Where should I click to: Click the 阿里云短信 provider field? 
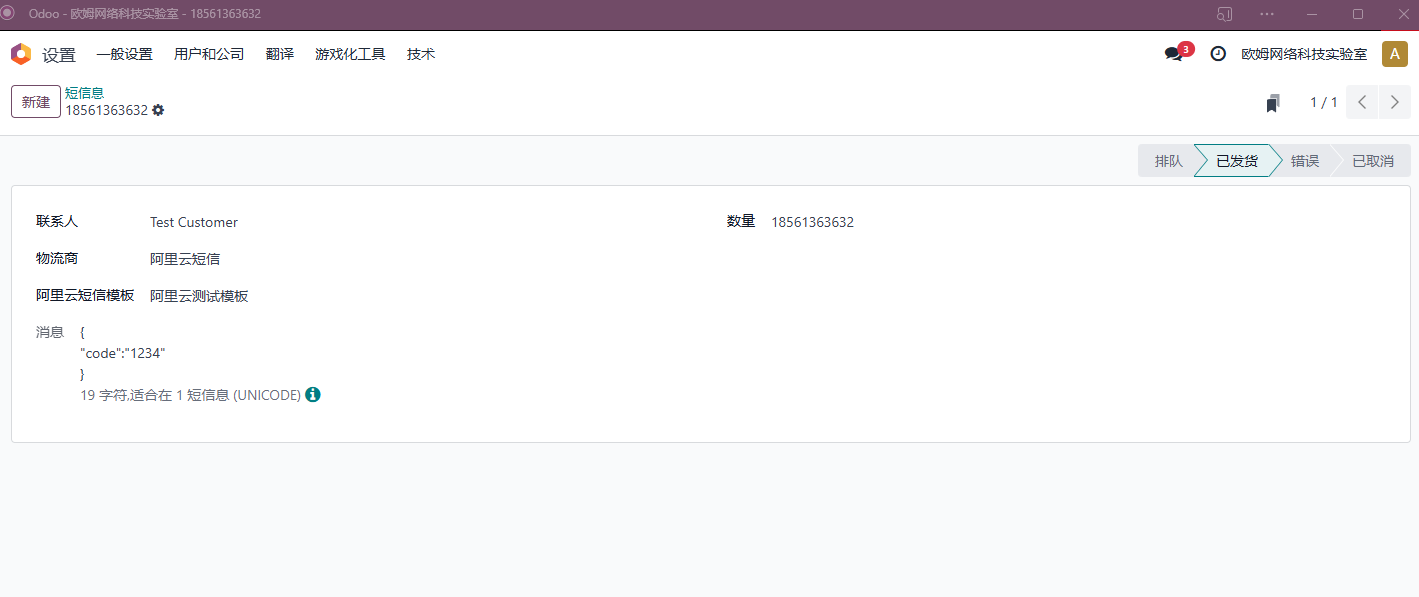tap(185, 259)
